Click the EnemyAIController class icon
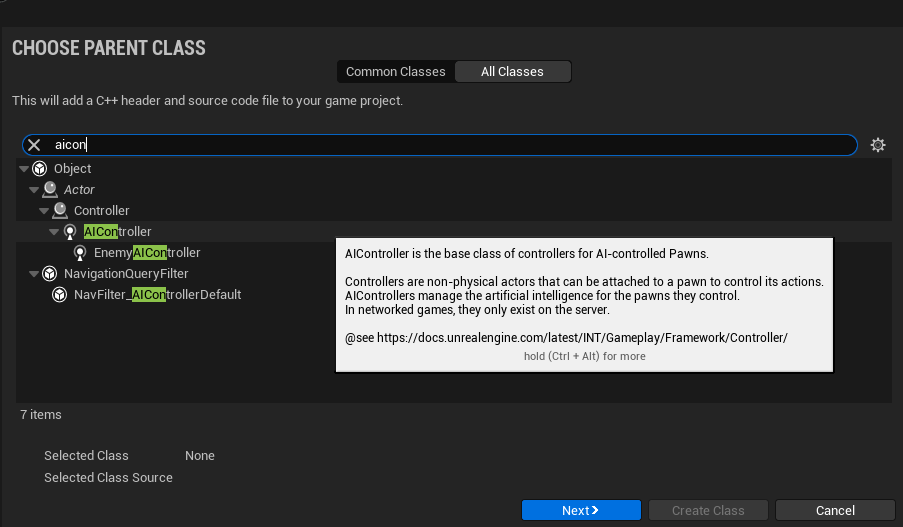This screenshot has width=903, height=527. coord(80,253)
